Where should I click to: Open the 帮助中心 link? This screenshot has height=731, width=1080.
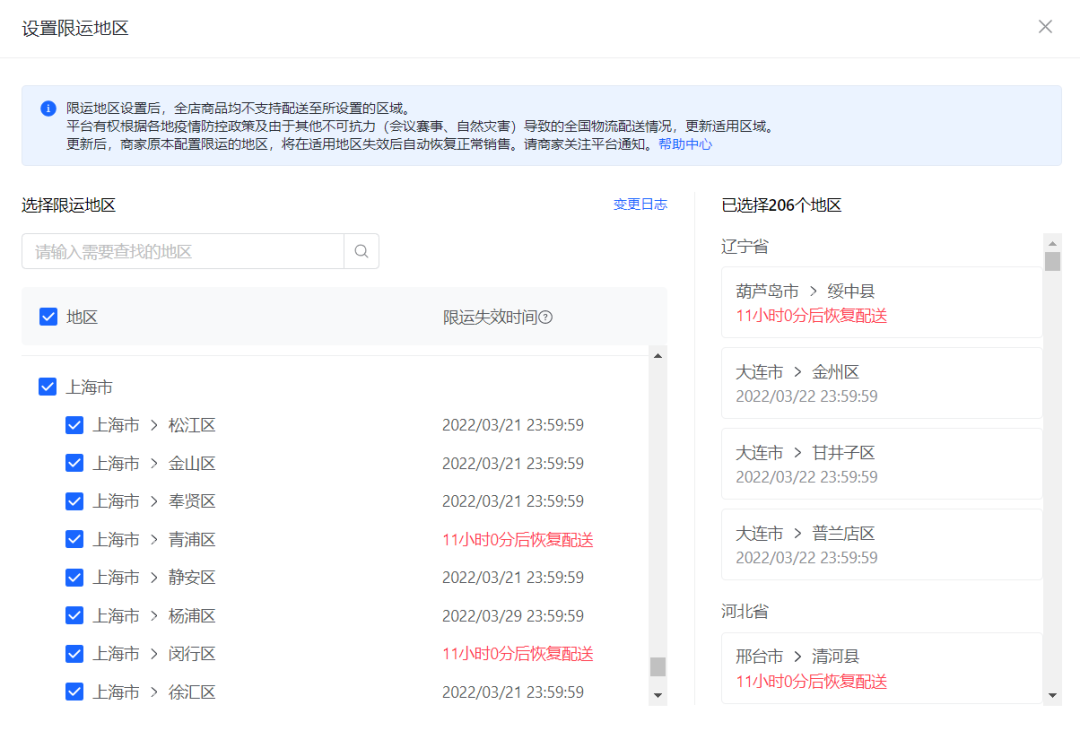coord(685,144)
